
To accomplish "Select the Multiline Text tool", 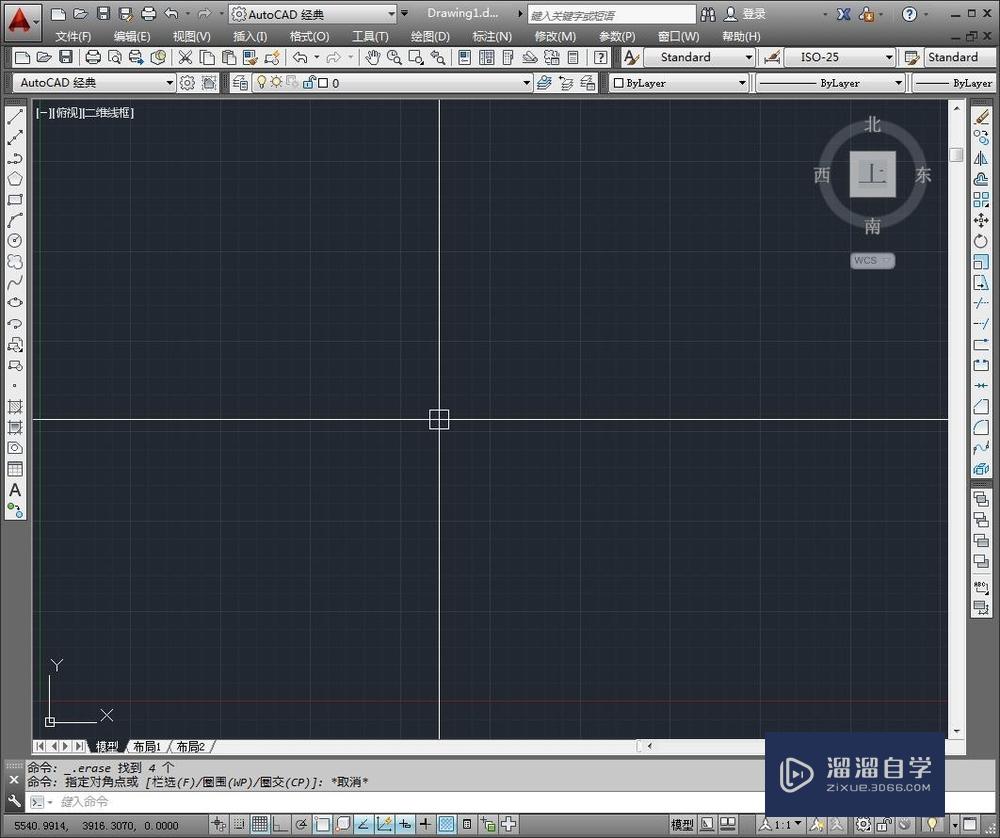I will [13, 490].
